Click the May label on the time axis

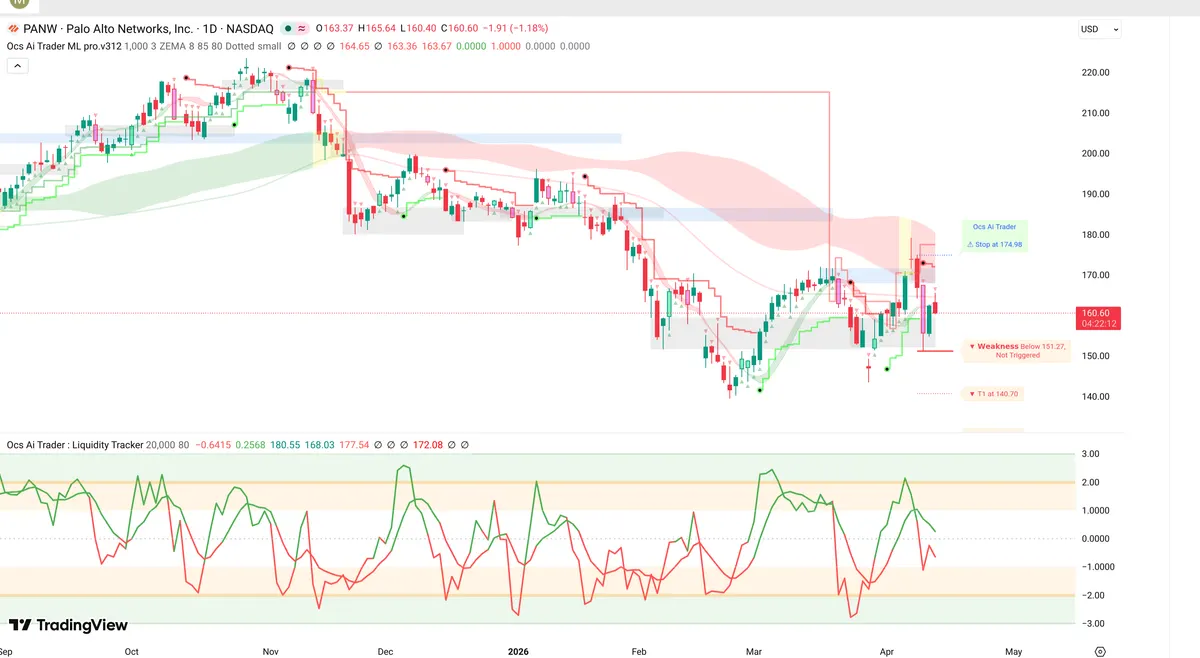click(x=1013, y=651)
